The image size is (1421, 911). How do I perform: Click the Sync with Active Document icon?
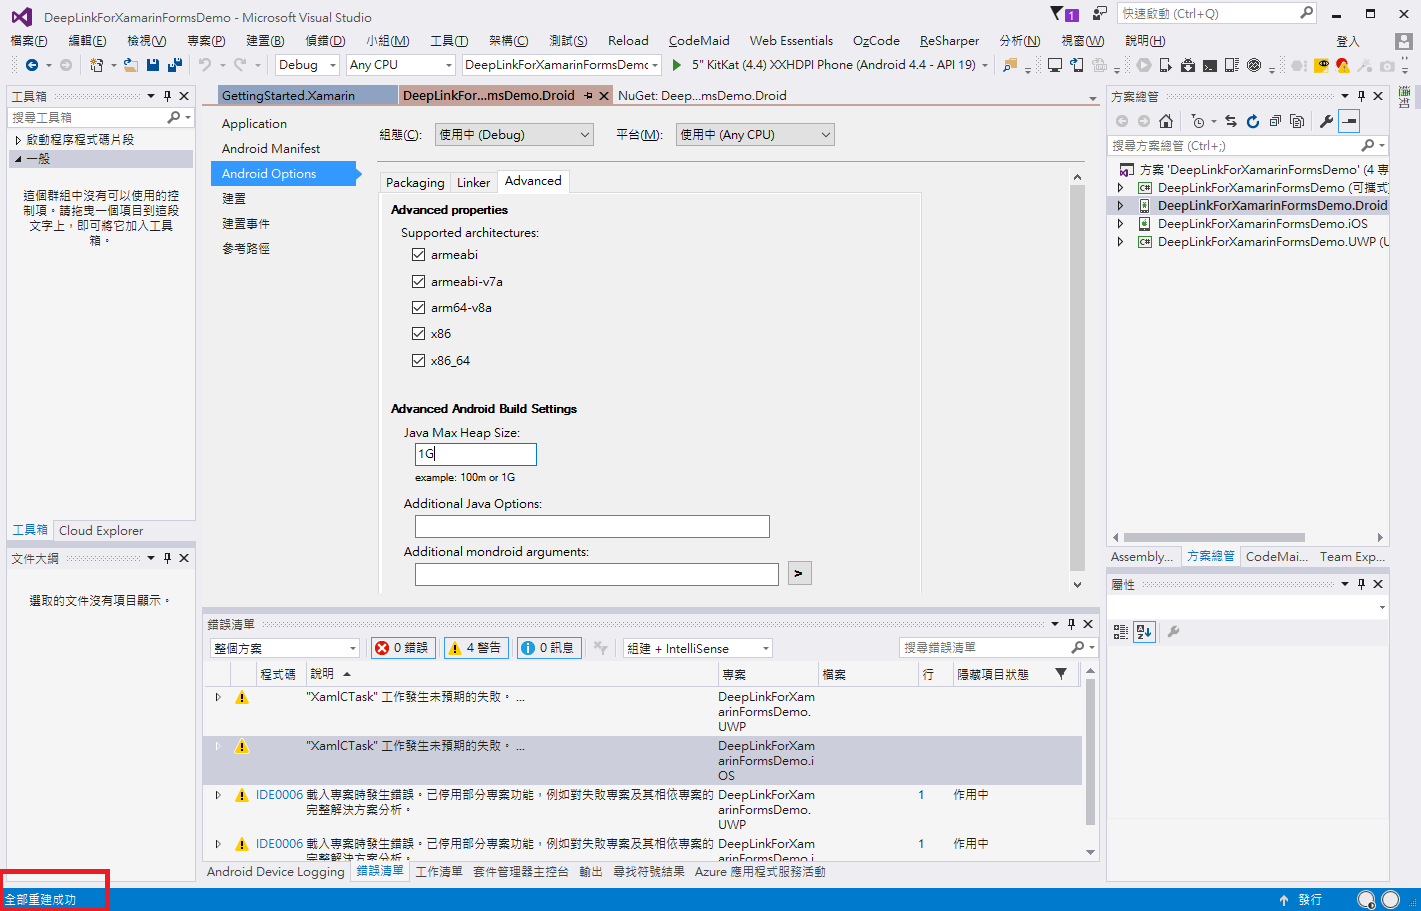coord(1231,121)
